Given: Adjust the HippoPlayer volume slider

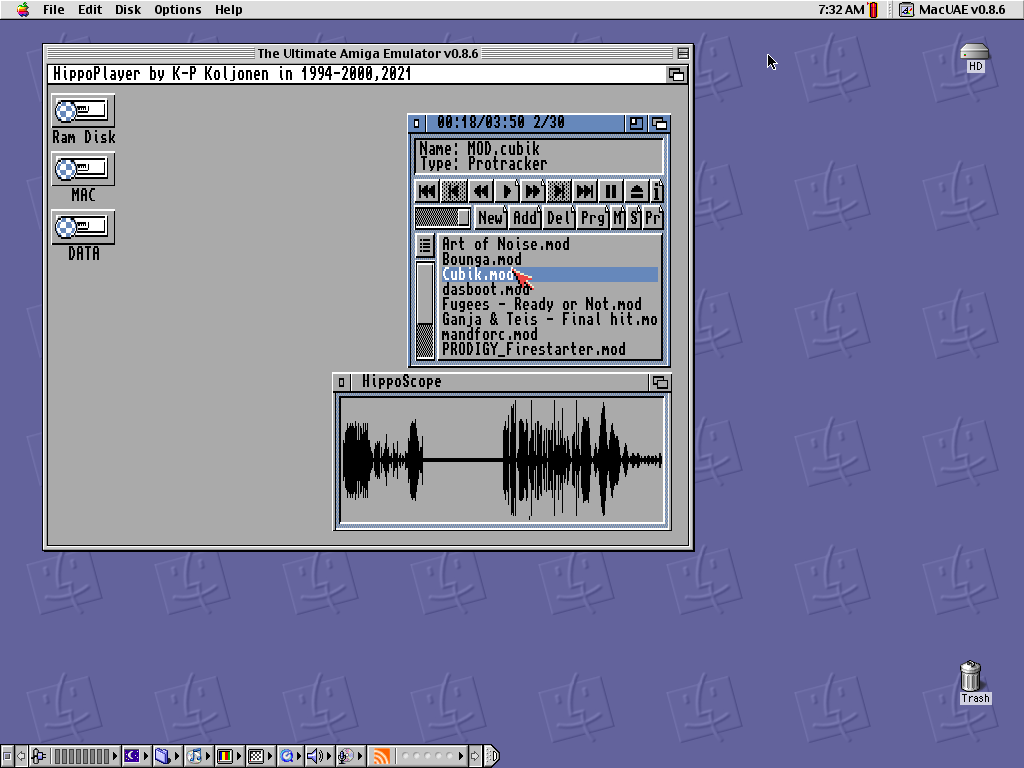Looking at the screenshot, I should (x=443, y=217).
